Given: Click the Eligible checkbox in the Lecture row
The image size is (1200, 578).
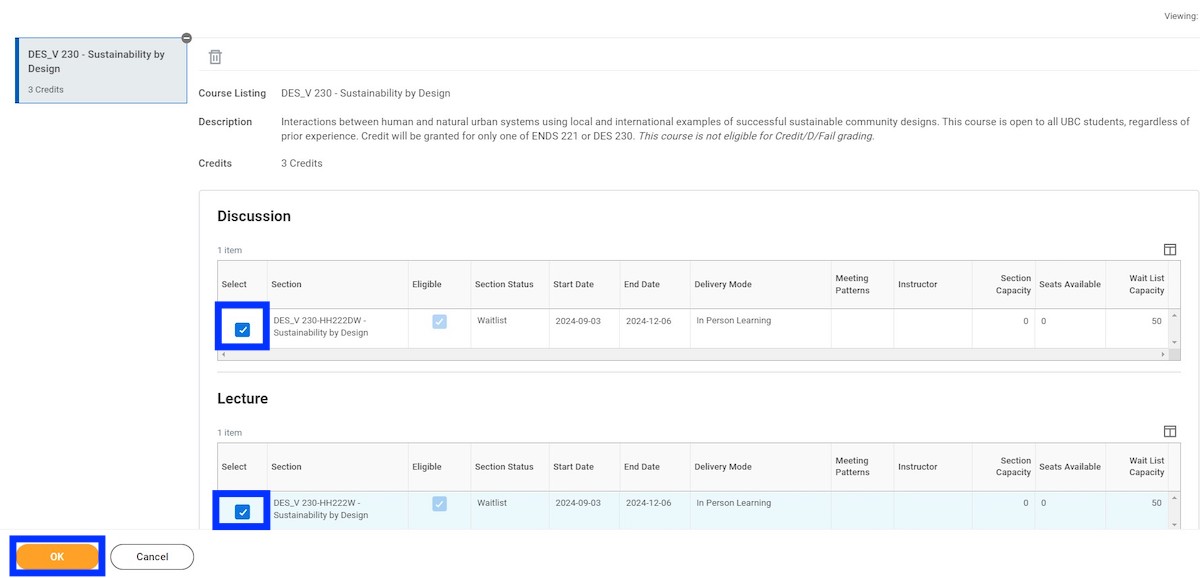Looking at the screenshot, I should [x=439, y=503].
